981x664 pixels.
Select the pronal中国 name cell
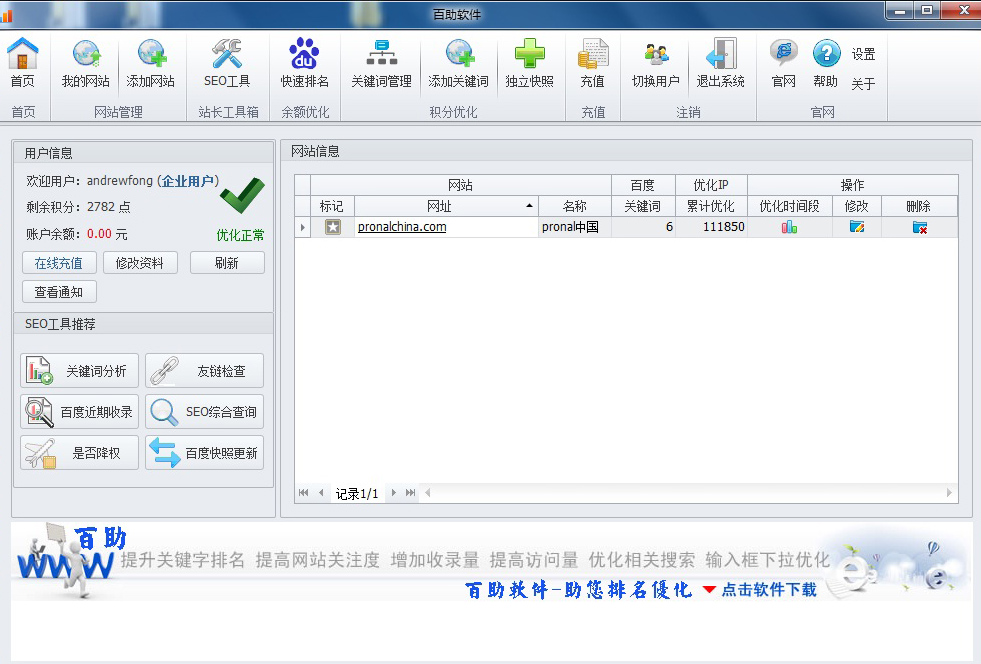pos(574,227)
